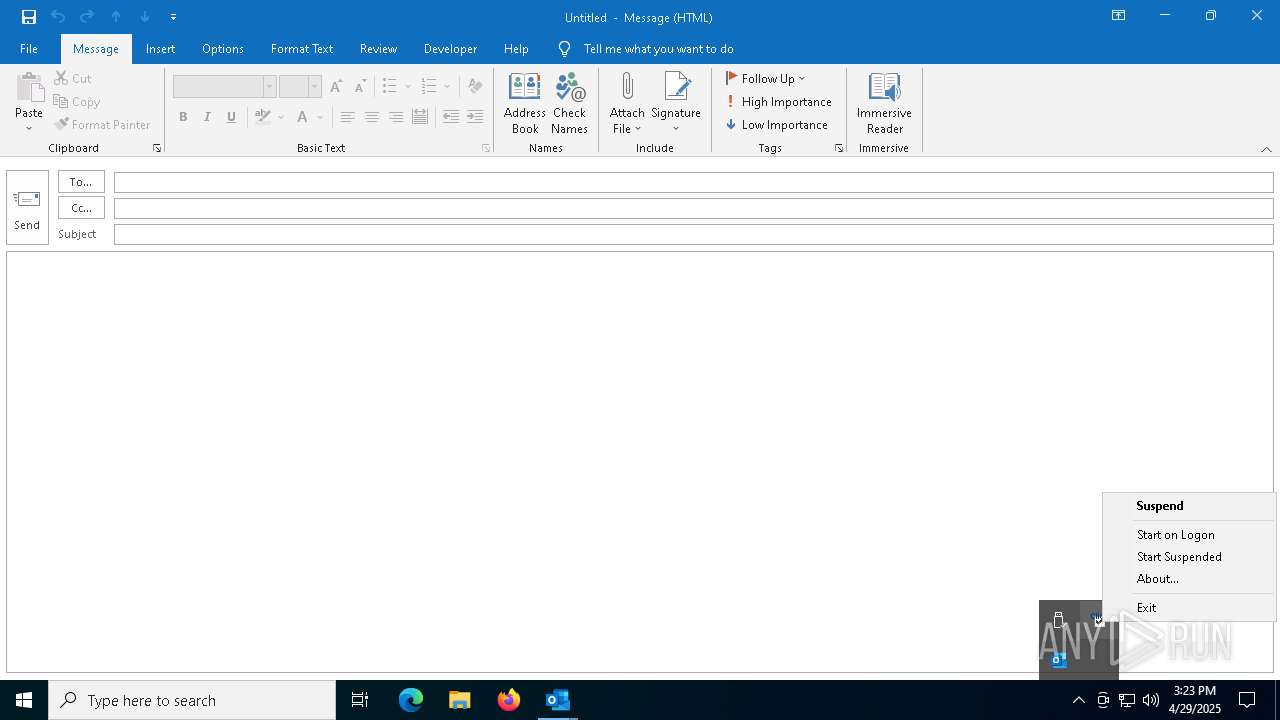Click the Cc... button
The height and width of the screenshot is (720, 1280).
coord(81,208)
